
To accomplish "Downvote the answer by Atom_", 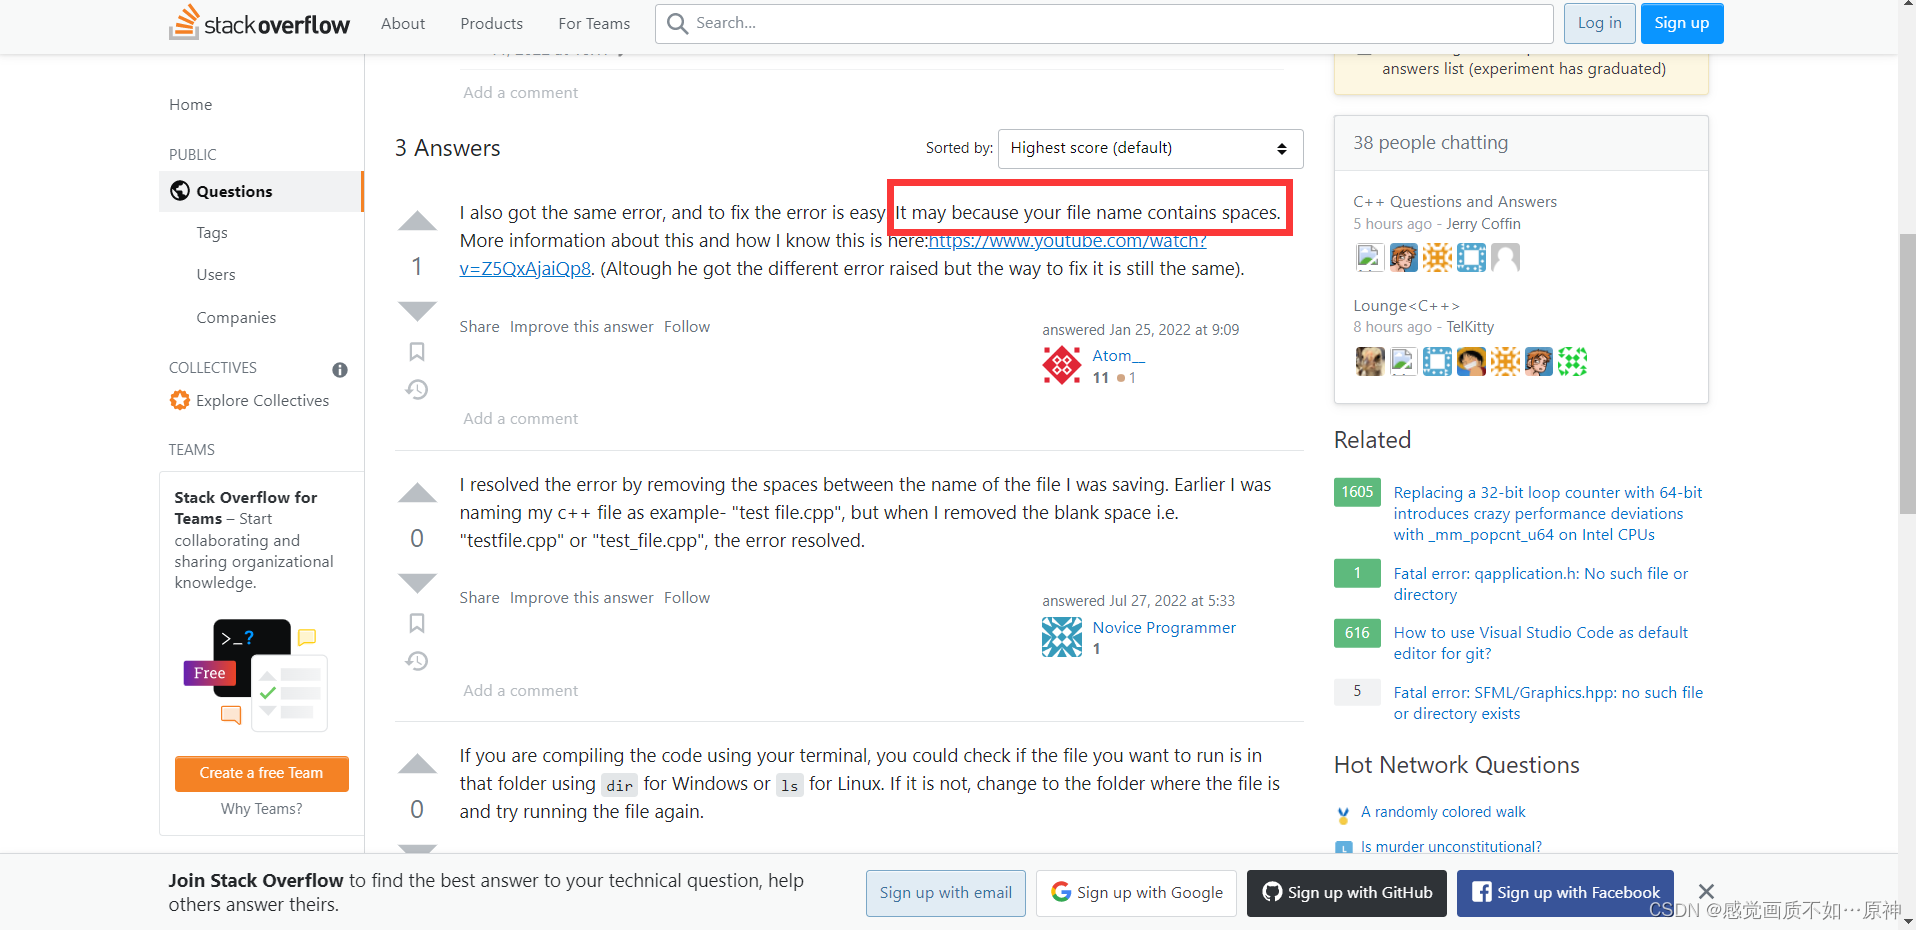I will tap(417, 311).
